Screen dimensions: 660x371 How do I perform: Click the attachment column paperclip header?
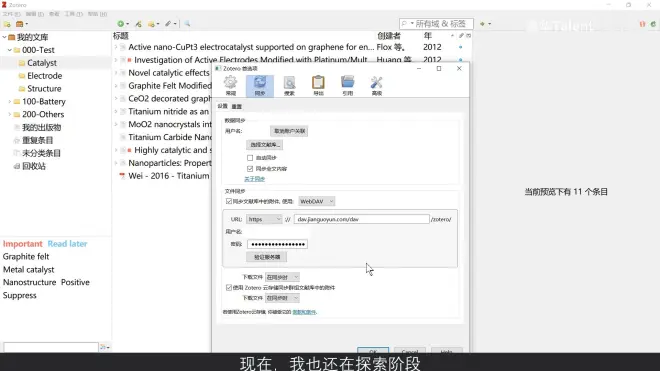pos(461,36)
